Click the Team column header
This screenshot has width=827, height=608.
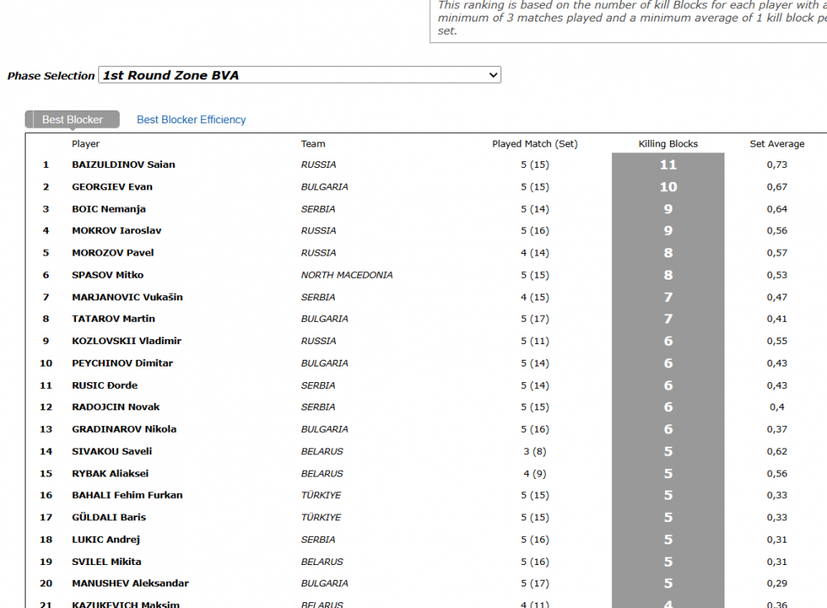313,144
